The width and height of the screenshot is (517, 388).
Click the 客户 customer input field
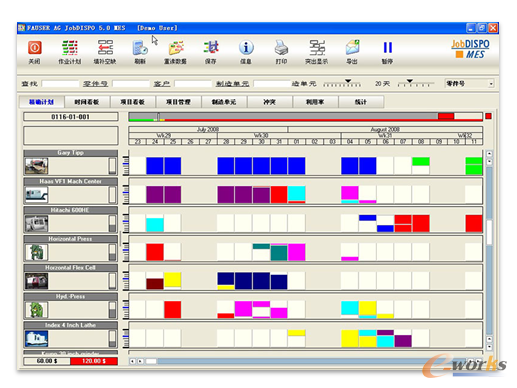click(193, 84)
